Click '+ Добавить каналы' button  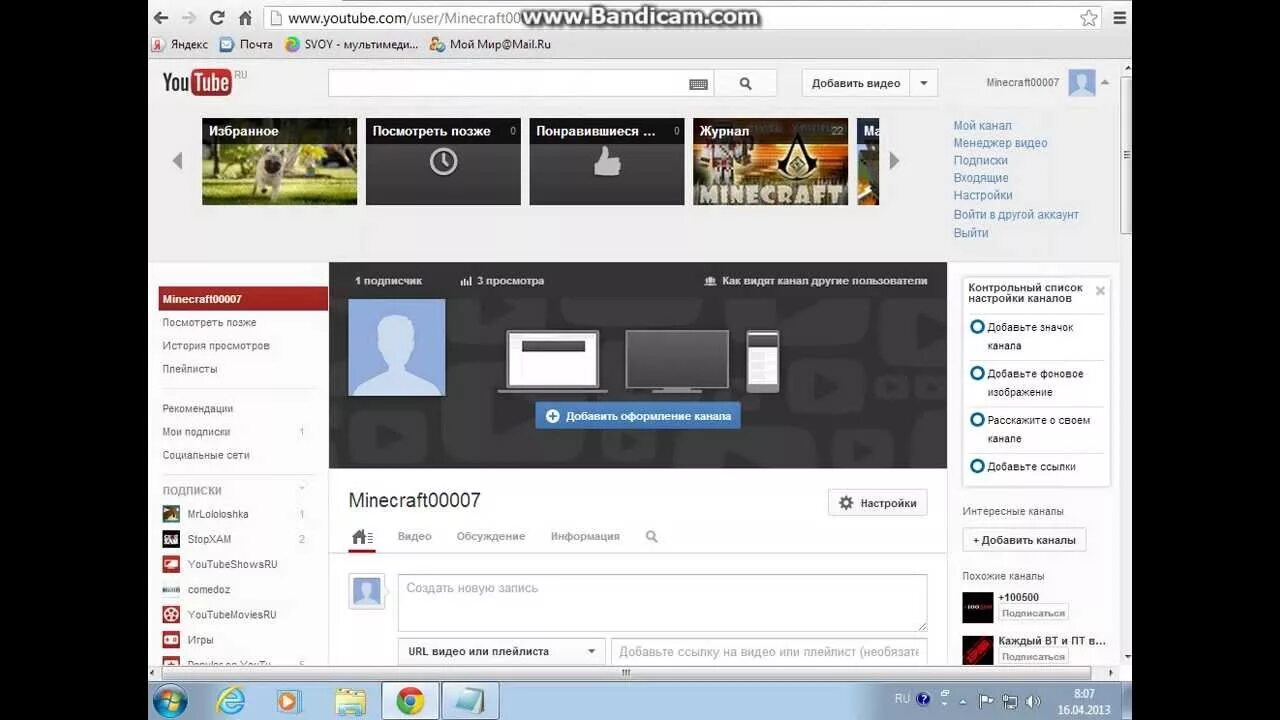click(x=1024, y=540)
